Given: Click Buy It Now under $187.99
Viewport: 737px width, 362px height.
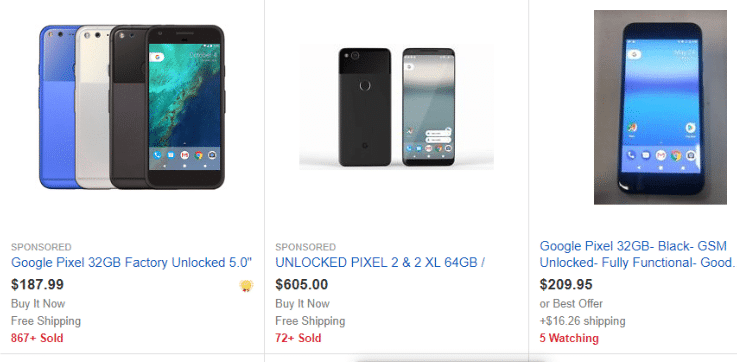Looking at the screenshot, I should pos(38,304).
